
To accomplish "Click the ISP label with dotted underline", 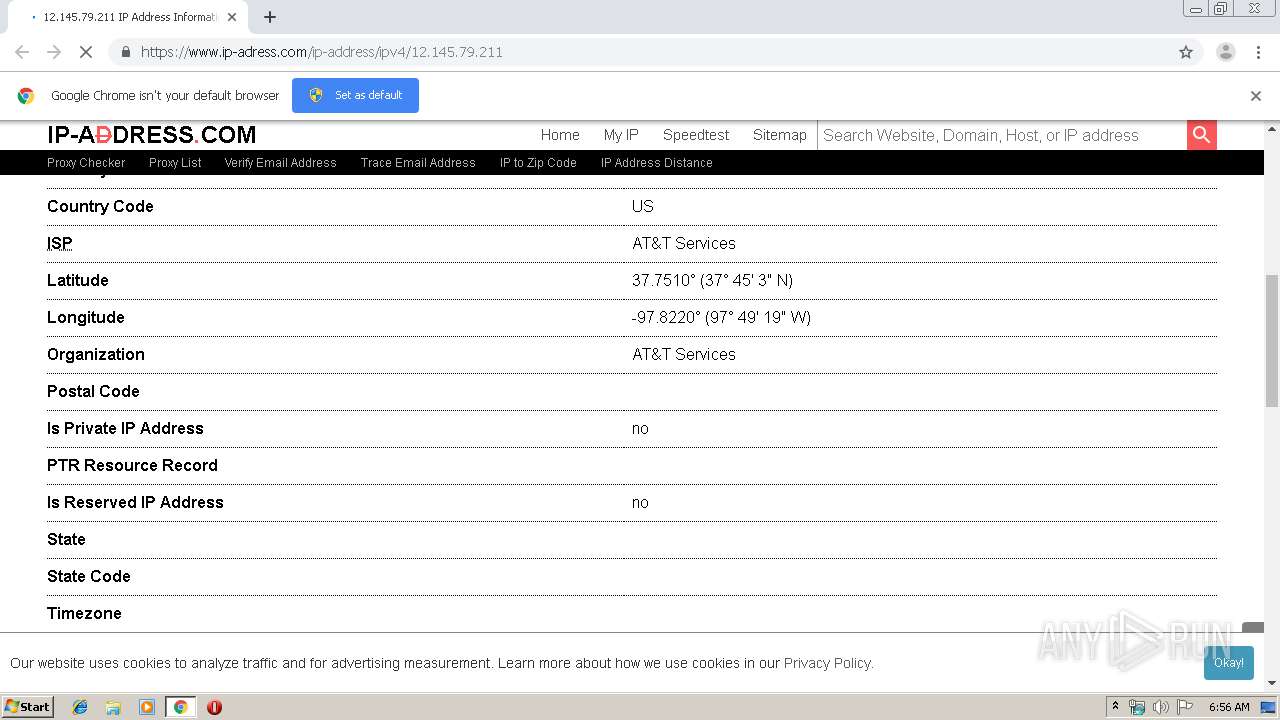I will pyautogui.click(x=59, y=243).
